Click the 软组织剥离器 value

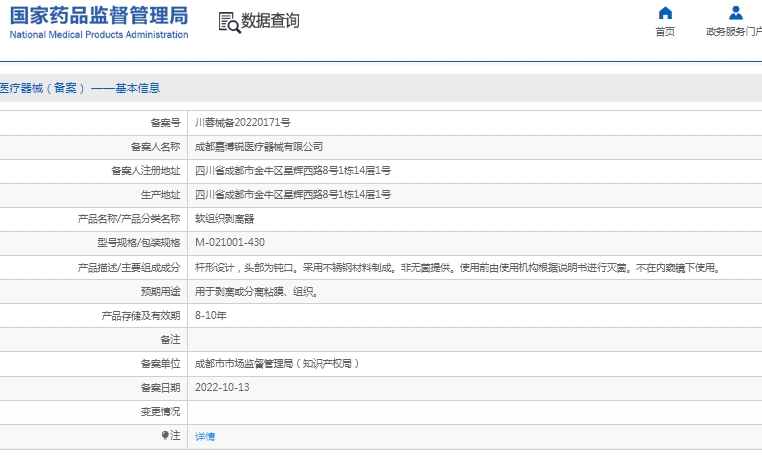point(224,219)
